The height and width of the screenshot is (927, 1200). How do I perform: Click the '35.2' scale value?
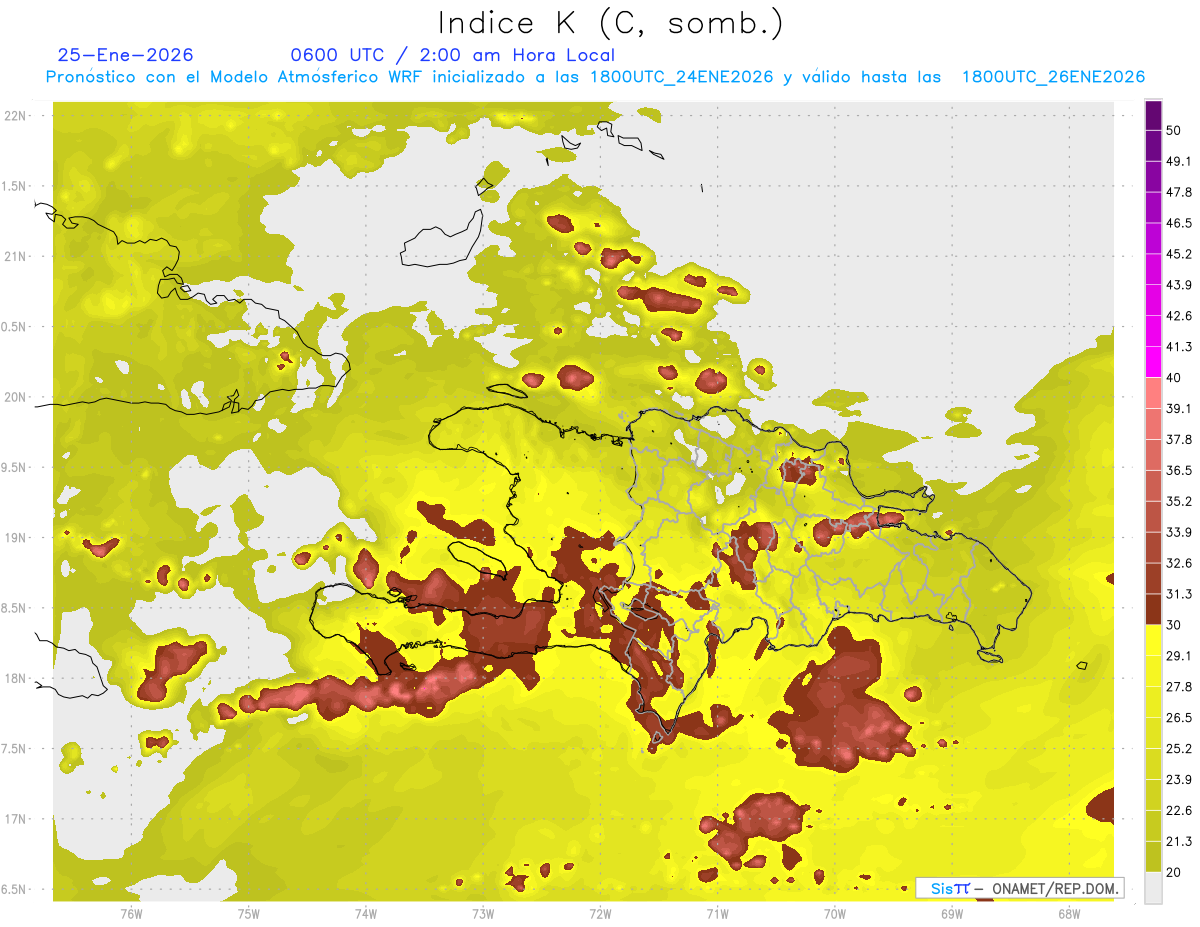[x=1178, y=501]
